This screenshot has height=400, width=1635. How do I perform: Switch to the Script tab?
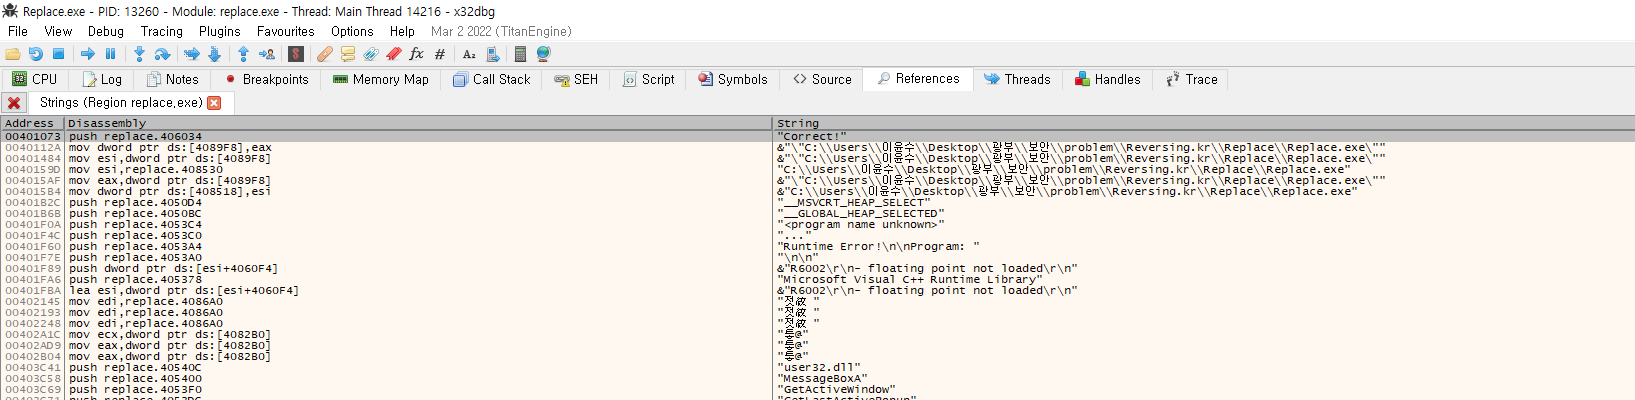[x=648, y=79]
